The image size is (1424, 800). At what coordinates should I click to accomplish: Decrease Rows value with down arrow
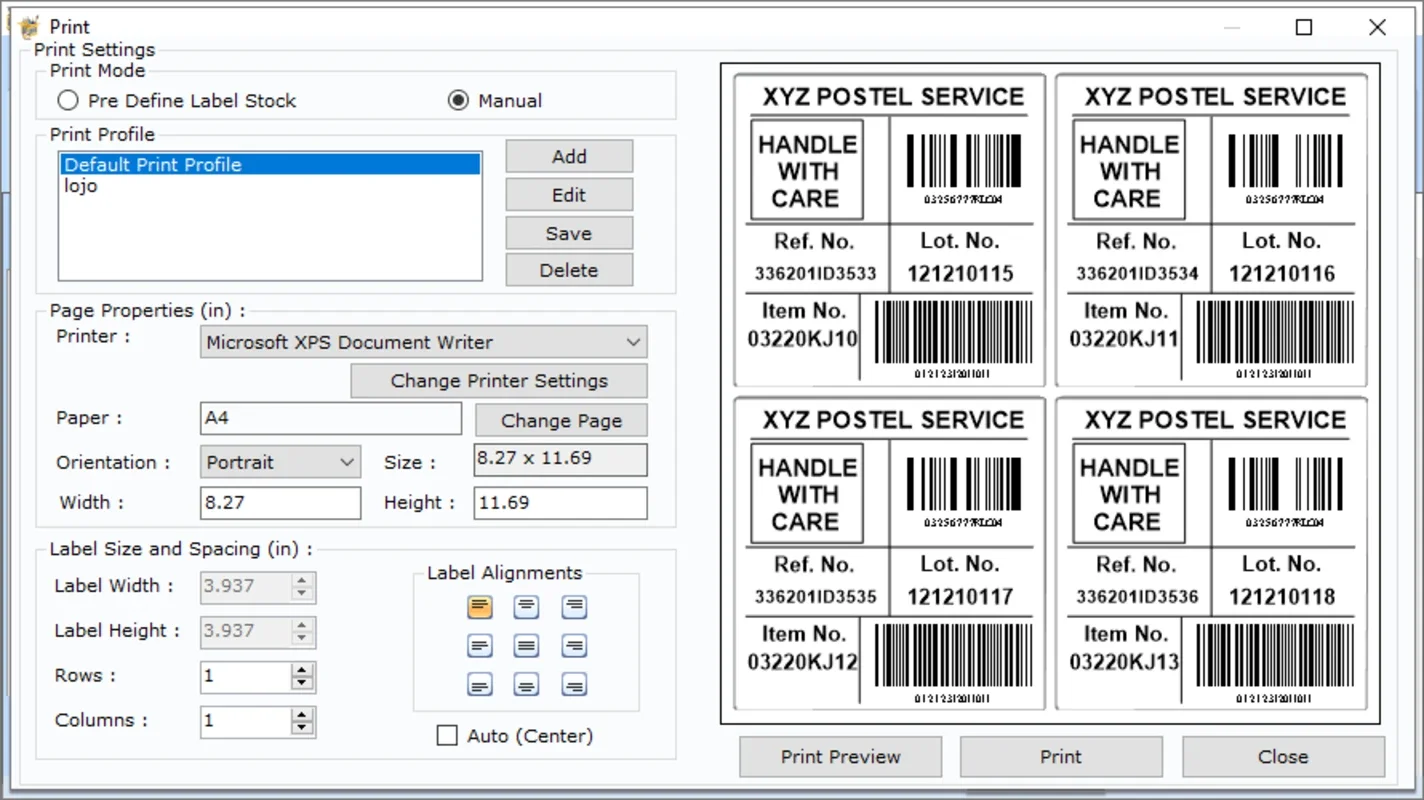[x=302, y=685]
